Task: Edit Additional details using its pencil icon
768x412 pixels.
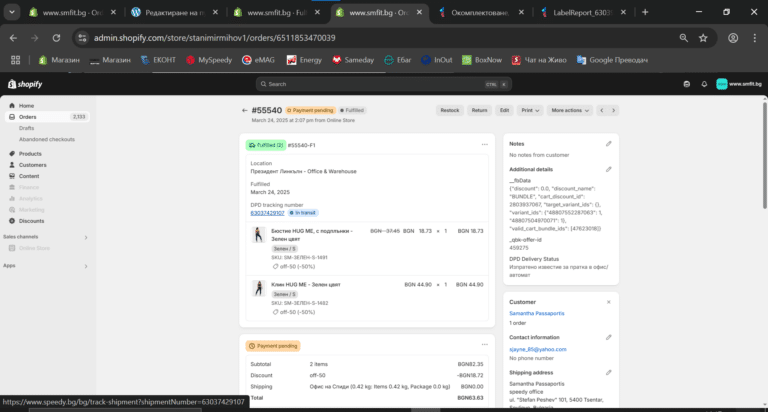Action: pos(608,169)
